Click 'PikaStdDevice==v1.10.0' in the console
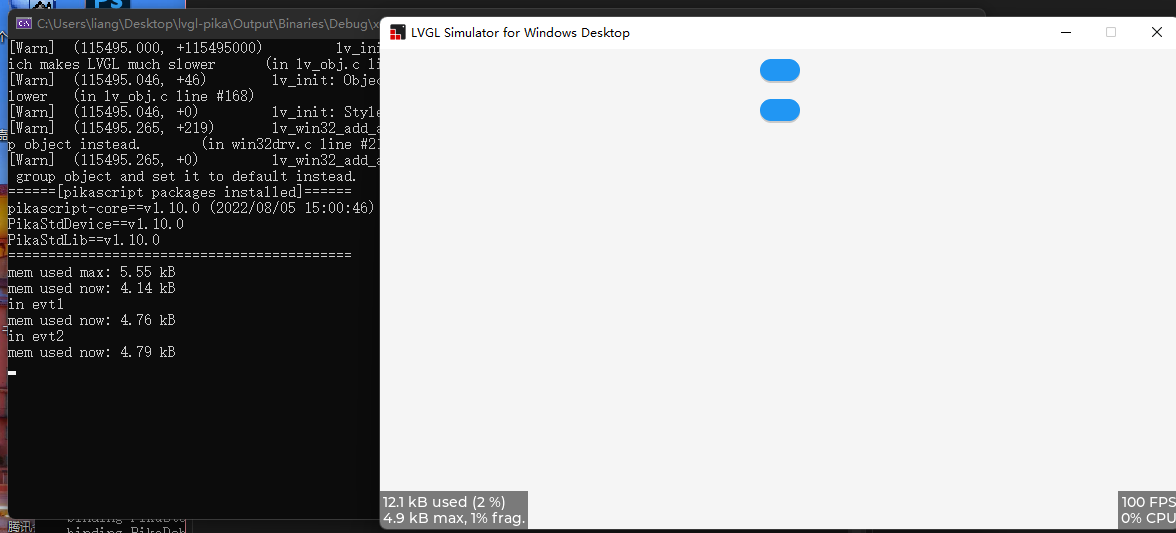This screenshot has height=533, width=1176. click(x=96, y=224)
